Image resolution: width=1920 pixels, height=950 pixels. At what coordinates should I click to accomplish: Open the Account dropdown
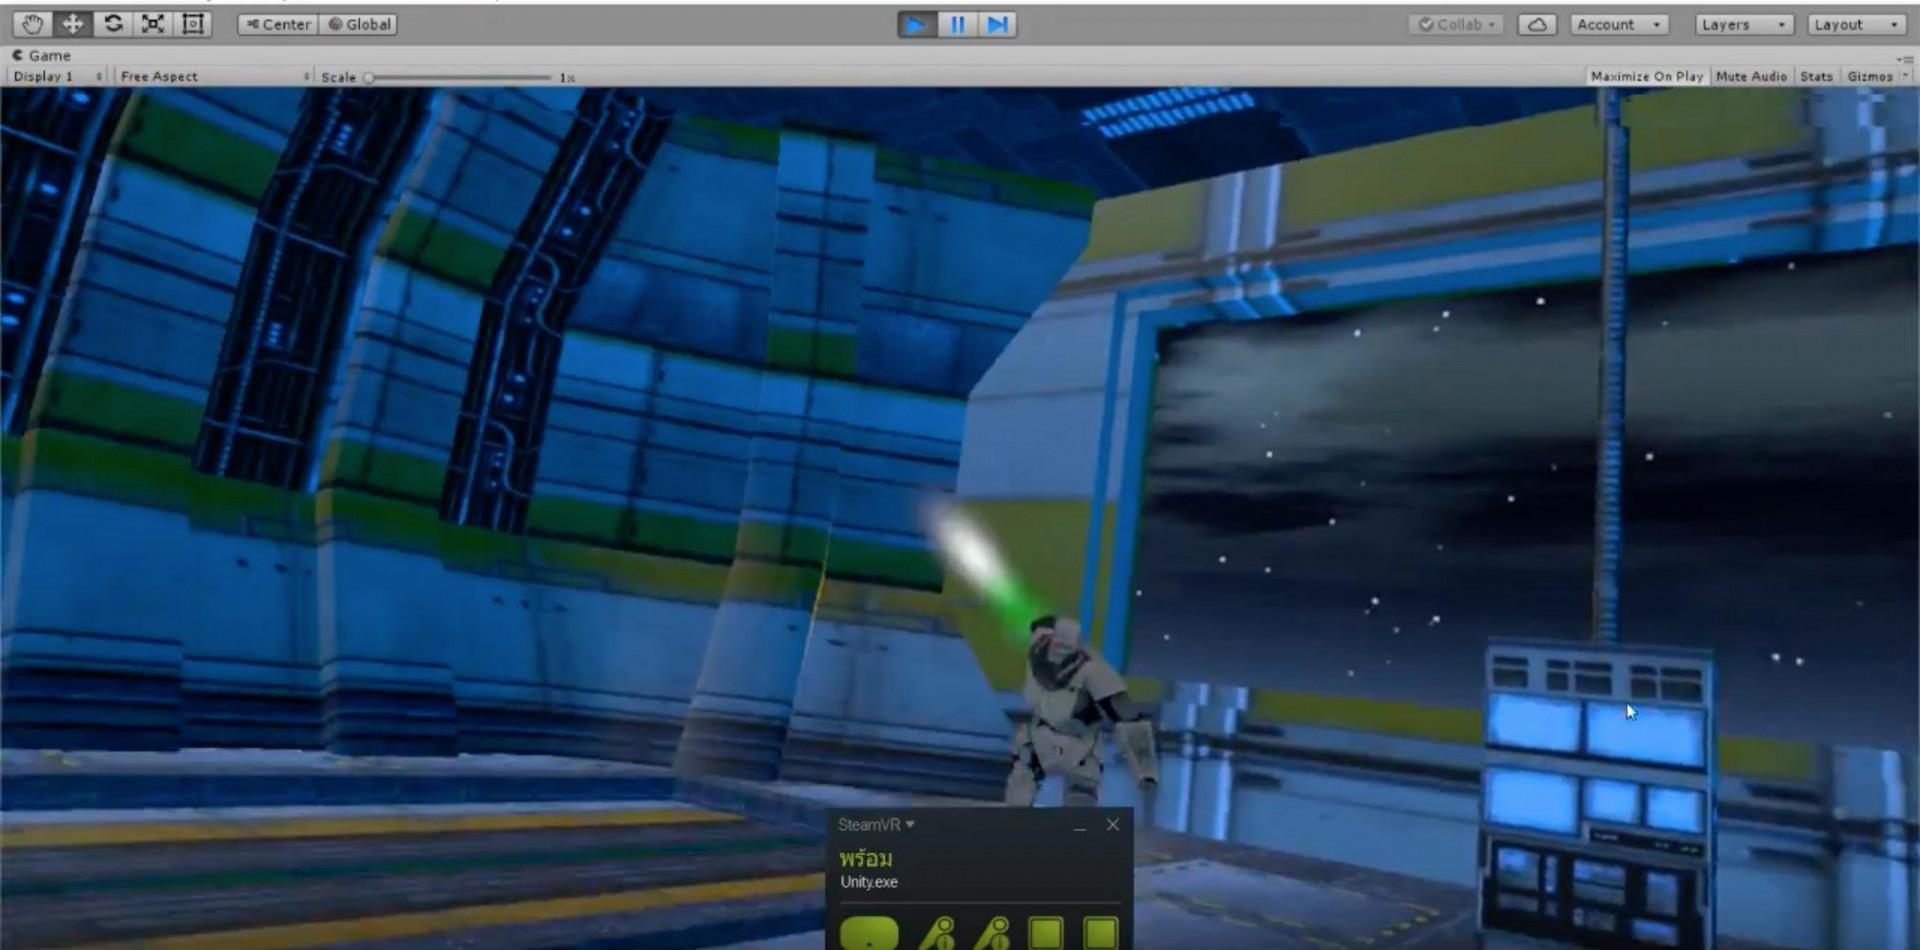(x=1619, y=24)
